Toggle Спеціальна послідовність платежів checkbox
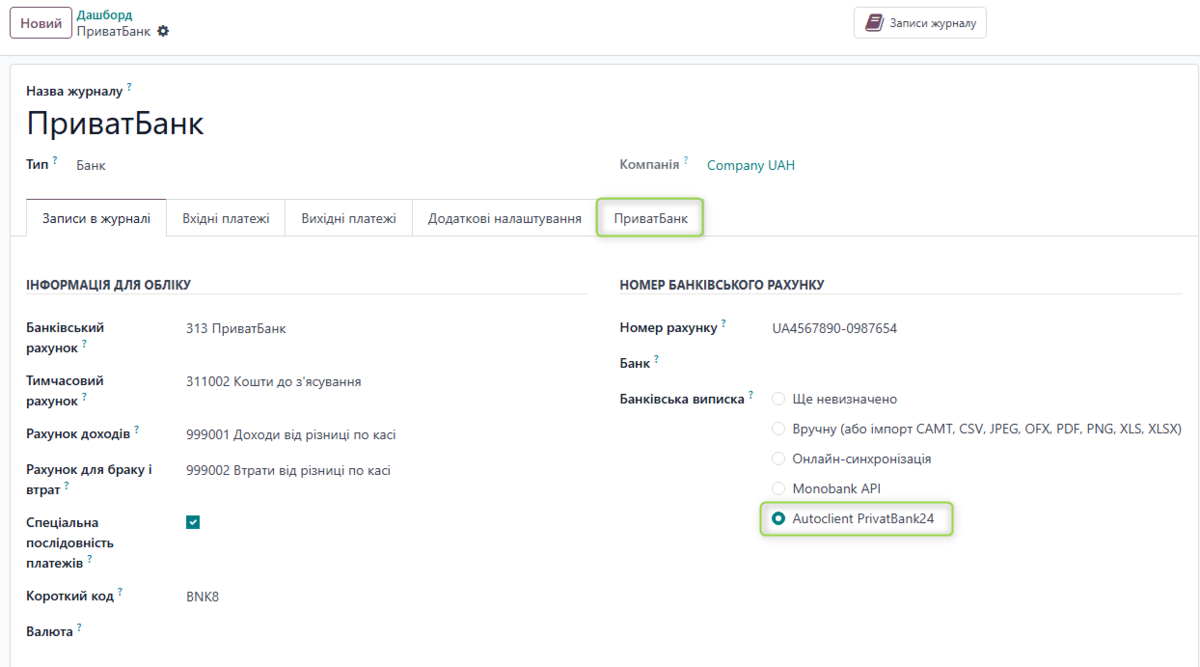The height and width of the screenshot is (667, 1200). pyautogui.click(x=193, y=522)
